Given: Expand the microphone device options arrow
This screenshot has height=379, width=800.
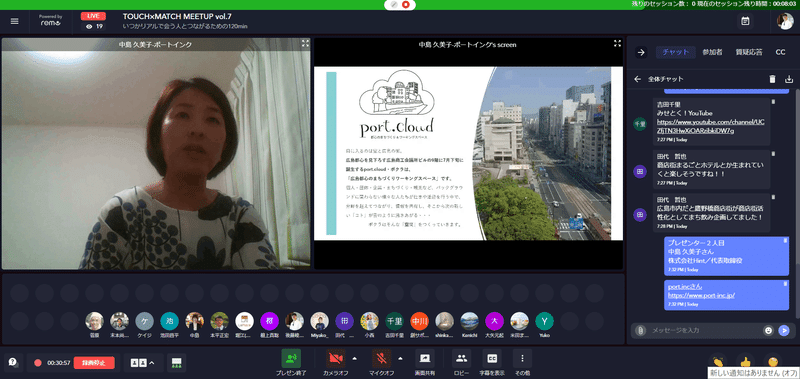Looking at the screenshot, I should pyautogui.click(x=401, y=358).
